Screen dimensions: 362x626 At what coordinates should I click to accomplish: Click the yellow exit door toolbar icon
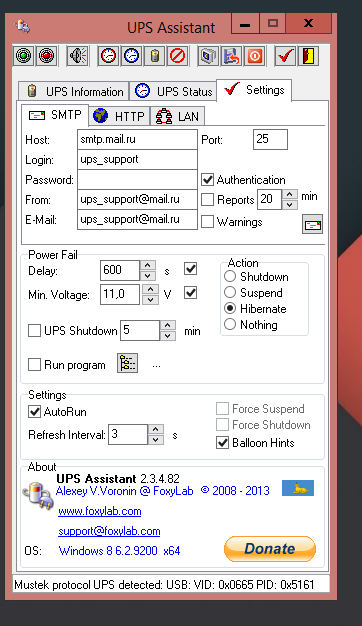point(309,55)
